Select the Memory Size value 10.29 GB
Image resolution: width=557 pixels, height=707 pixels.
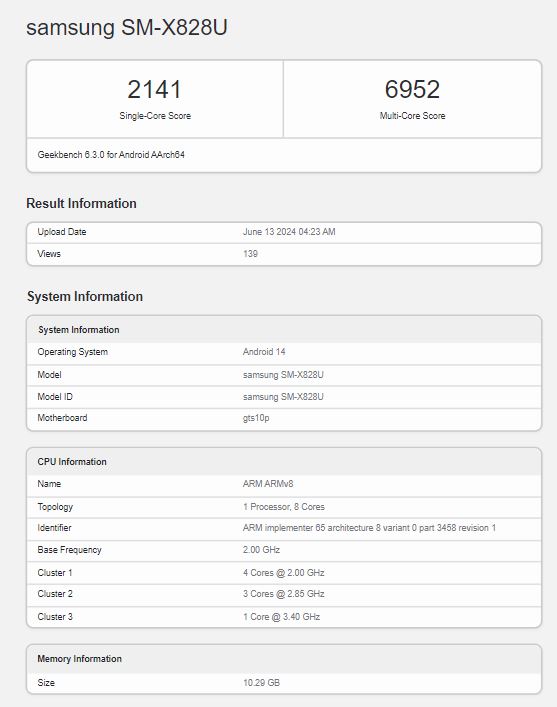pyautogui.click(x=261, y=683)
